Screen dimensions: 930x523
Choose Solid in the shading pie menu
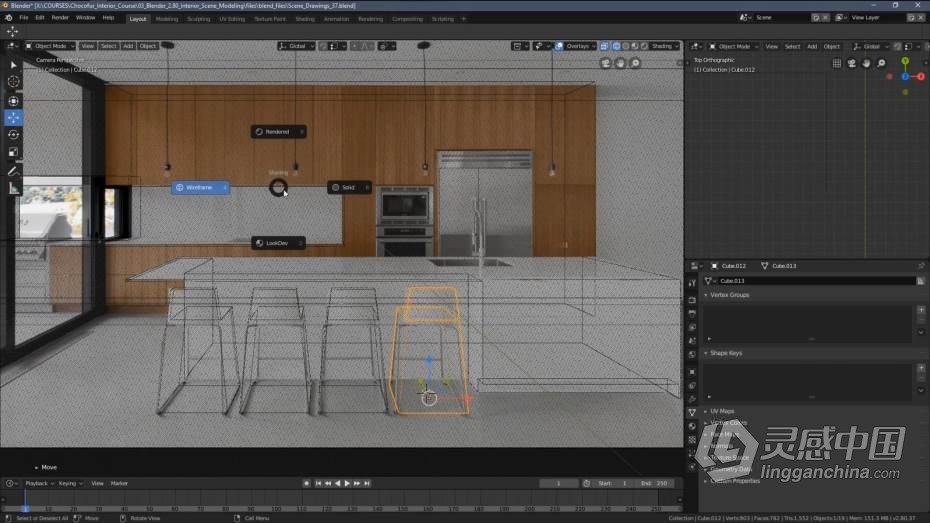click(349, 188)
